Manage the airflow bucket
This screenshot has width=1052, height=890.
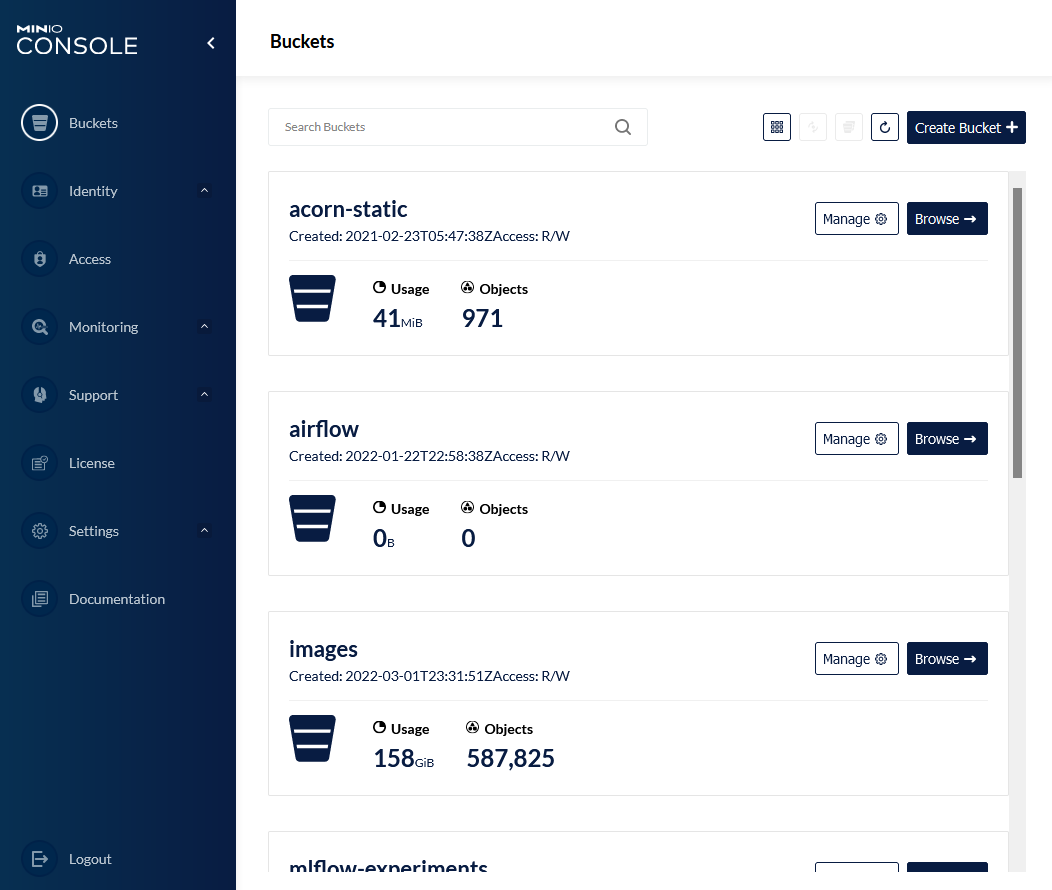point(856,439)
